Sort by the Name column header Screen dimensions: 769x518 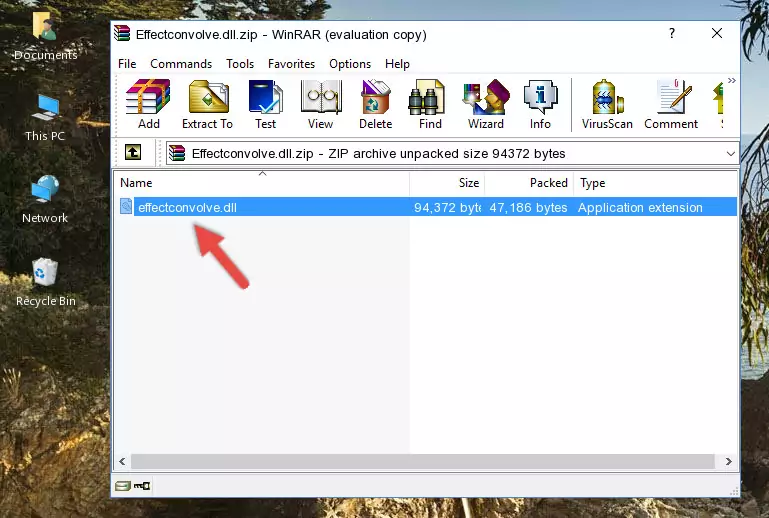(262, 182)
